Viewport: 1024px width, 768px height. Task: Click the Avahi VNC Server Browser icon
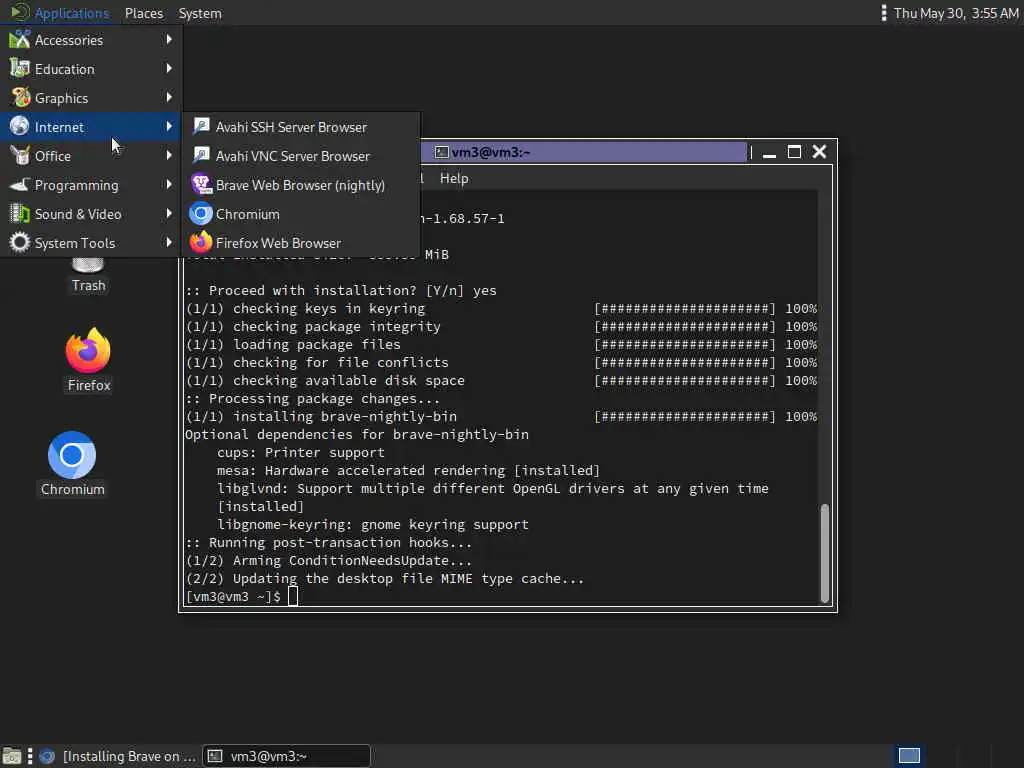[201, 155]
